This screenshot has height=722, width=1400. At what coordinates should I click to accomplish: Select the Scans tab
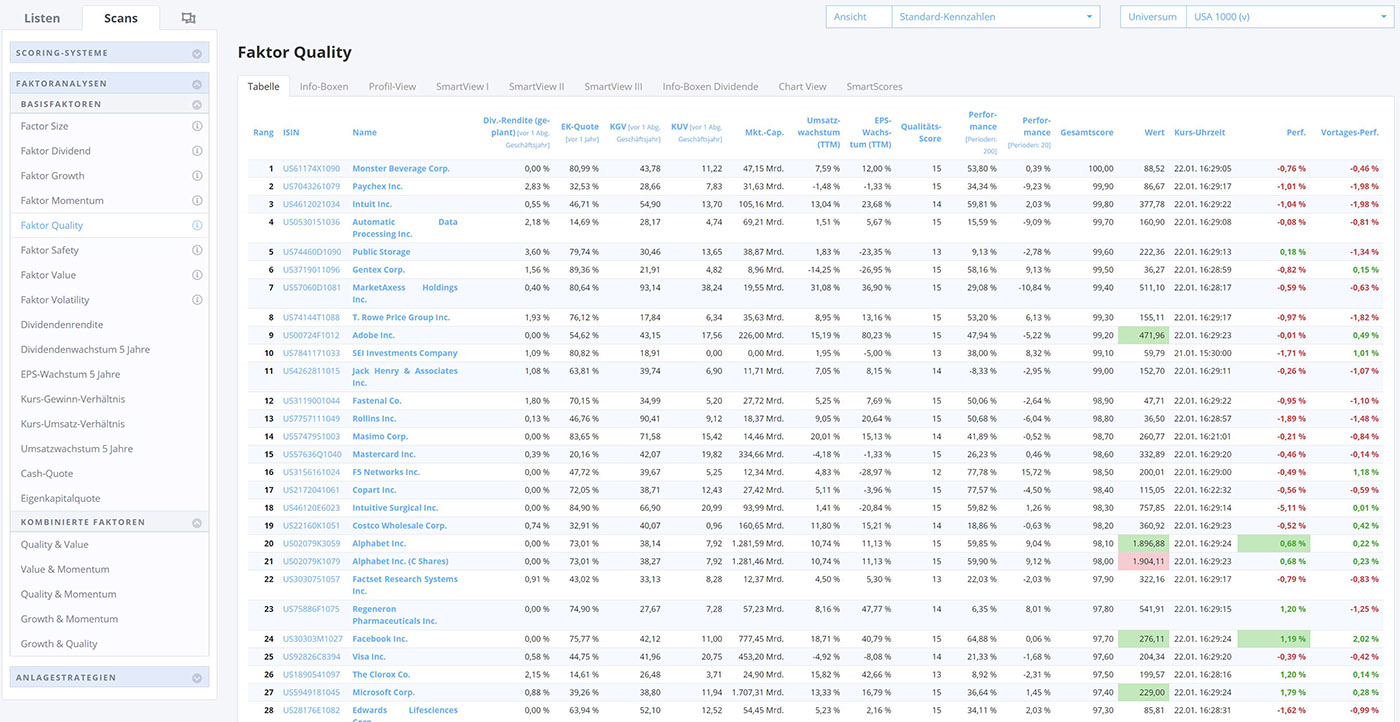pyautogui.click(x=121, y=18)
